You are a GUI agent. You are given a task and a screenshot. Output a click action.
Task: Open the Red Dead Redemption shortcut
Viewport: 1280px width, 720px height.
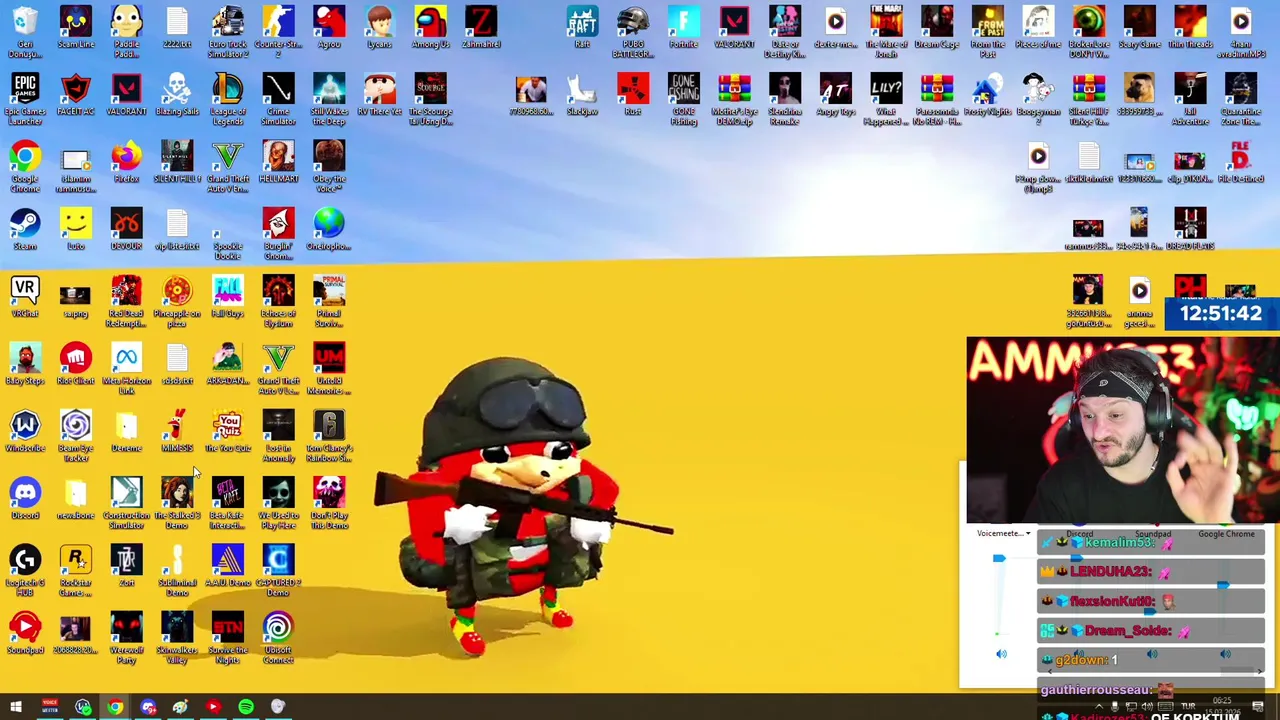[127, 301]
